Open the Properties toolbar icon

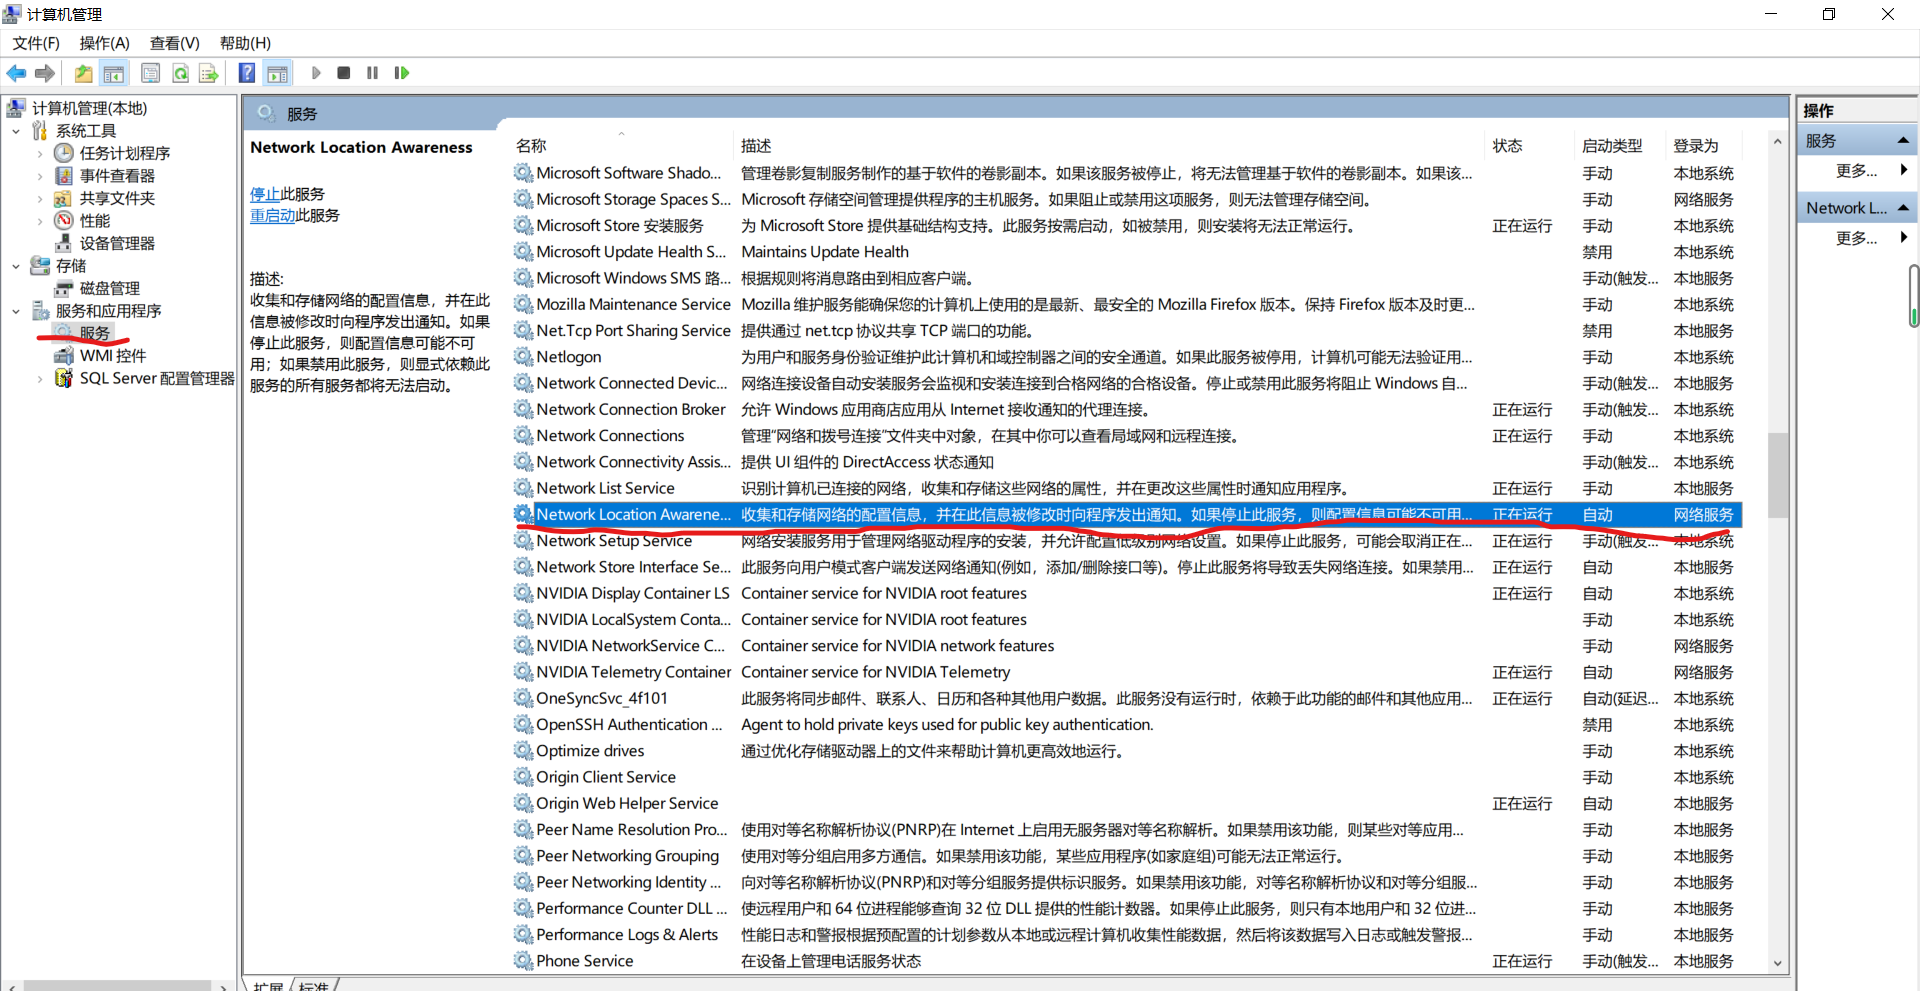click(x=150, y=73)
